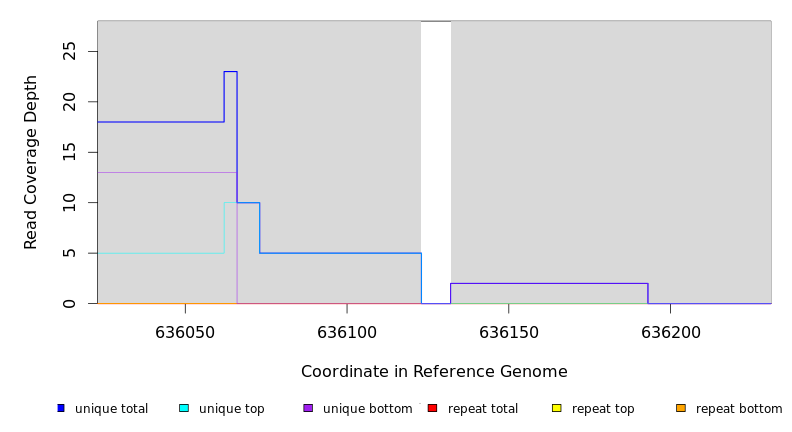Click the blue unique total legend swatch

click(x=61, y=408)
